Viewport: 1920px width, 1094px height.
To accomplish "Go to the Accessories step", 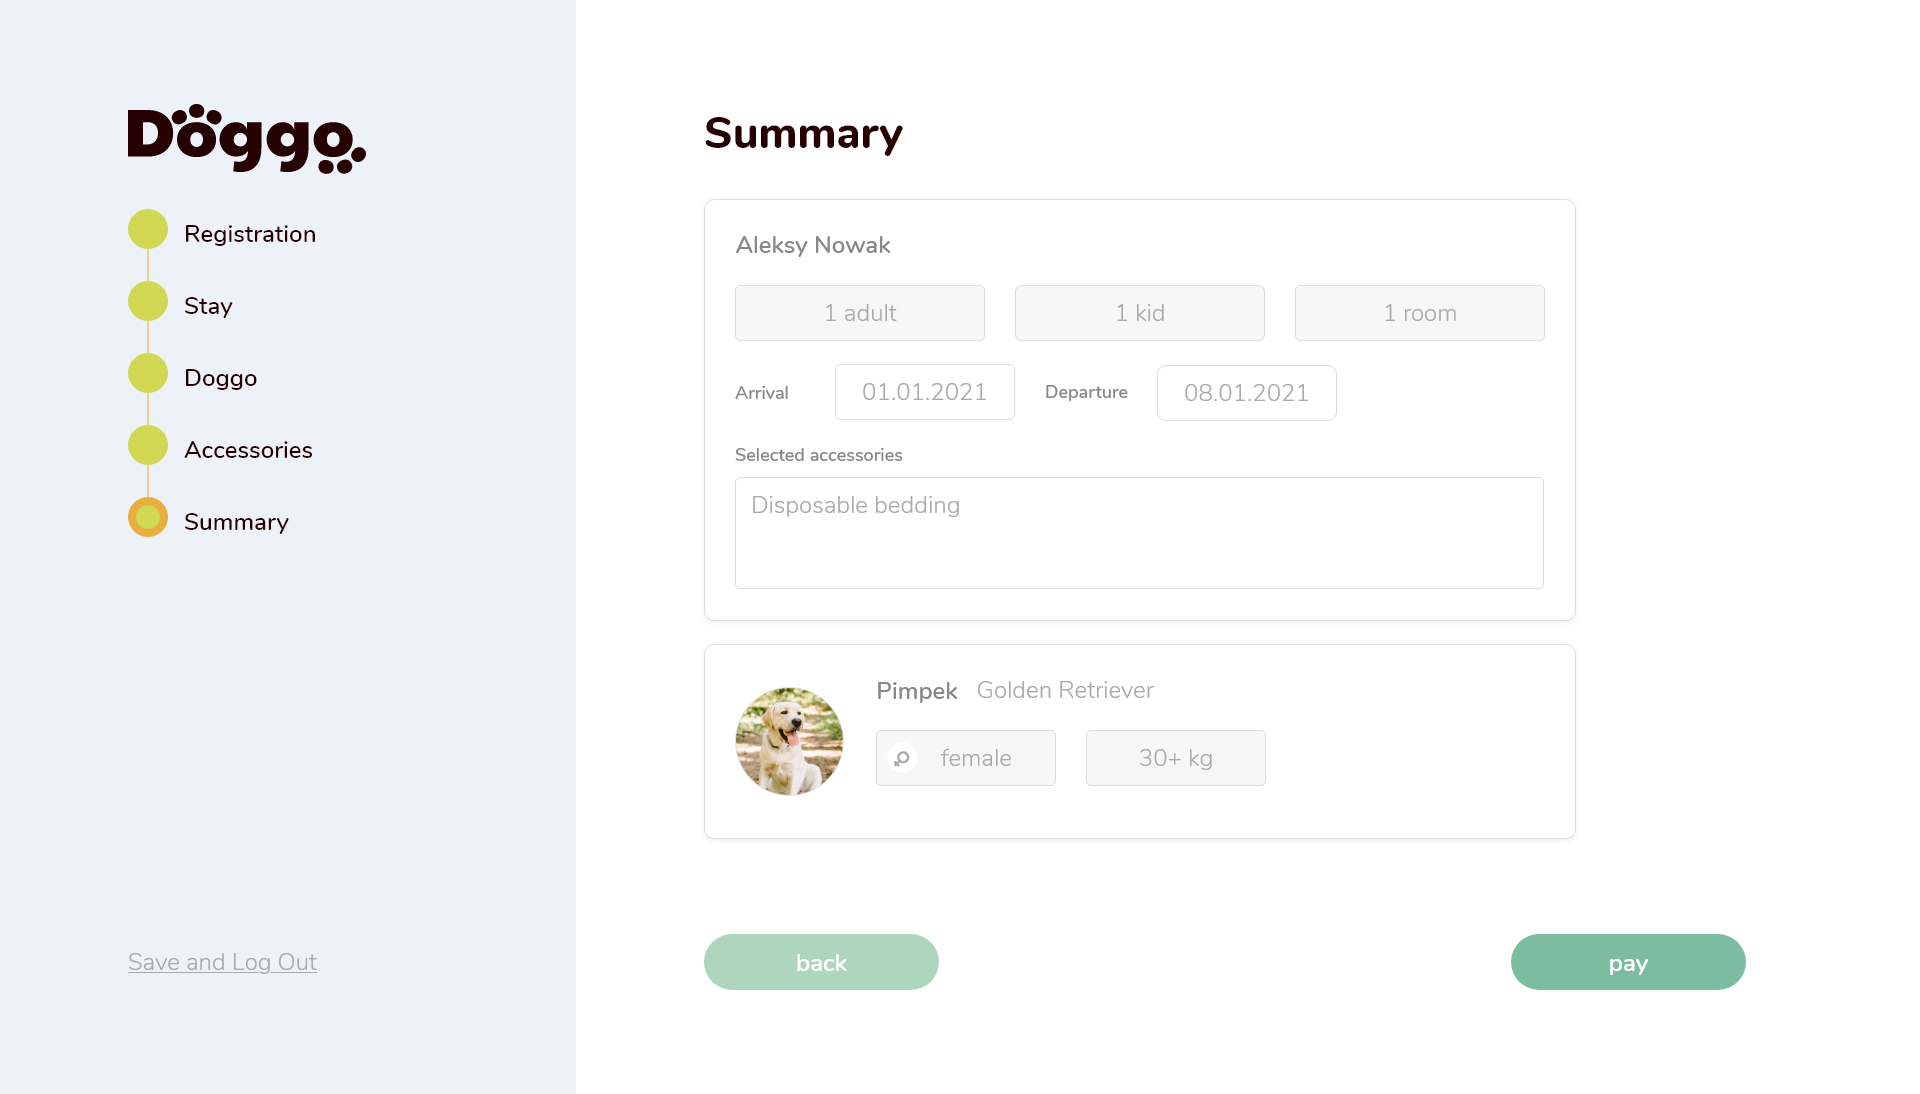I will tap(248, 450).
